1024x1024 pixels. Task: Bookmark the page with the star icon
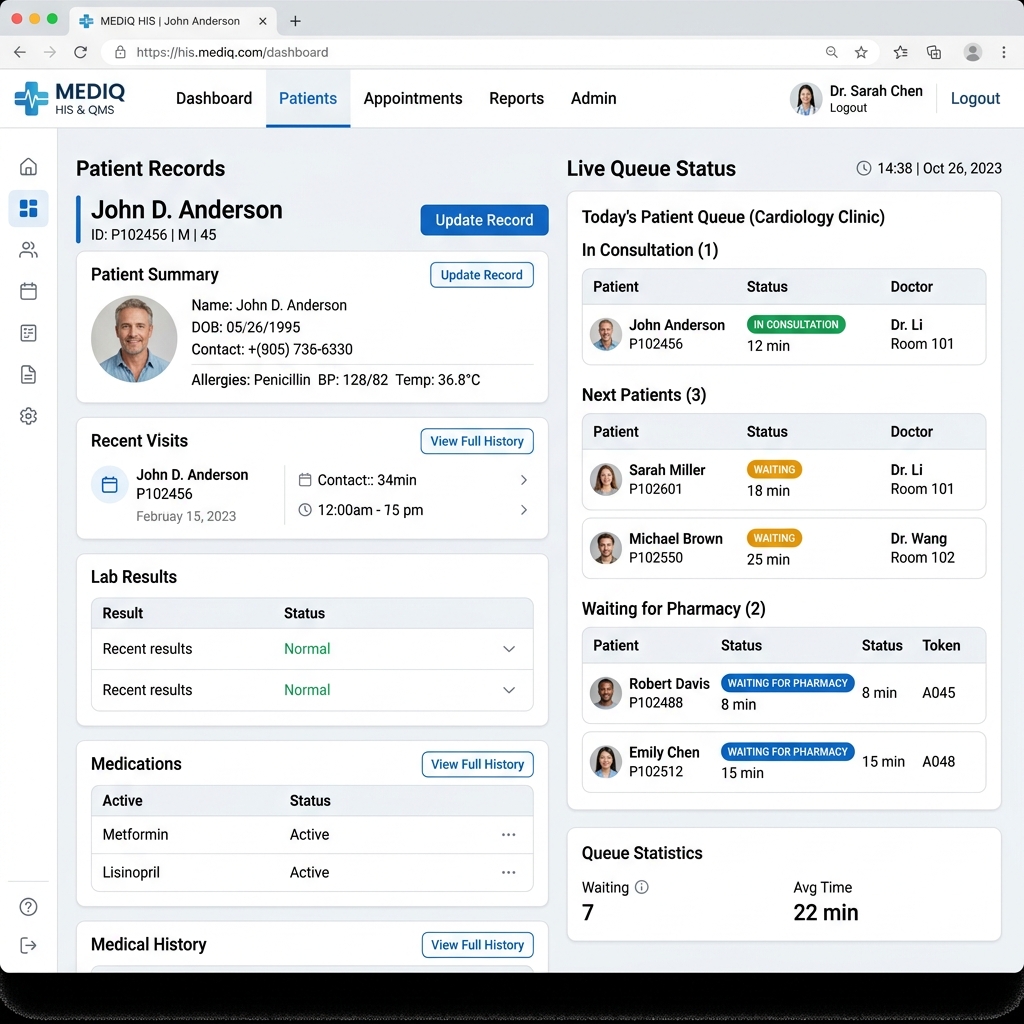[x=861, y=52]
